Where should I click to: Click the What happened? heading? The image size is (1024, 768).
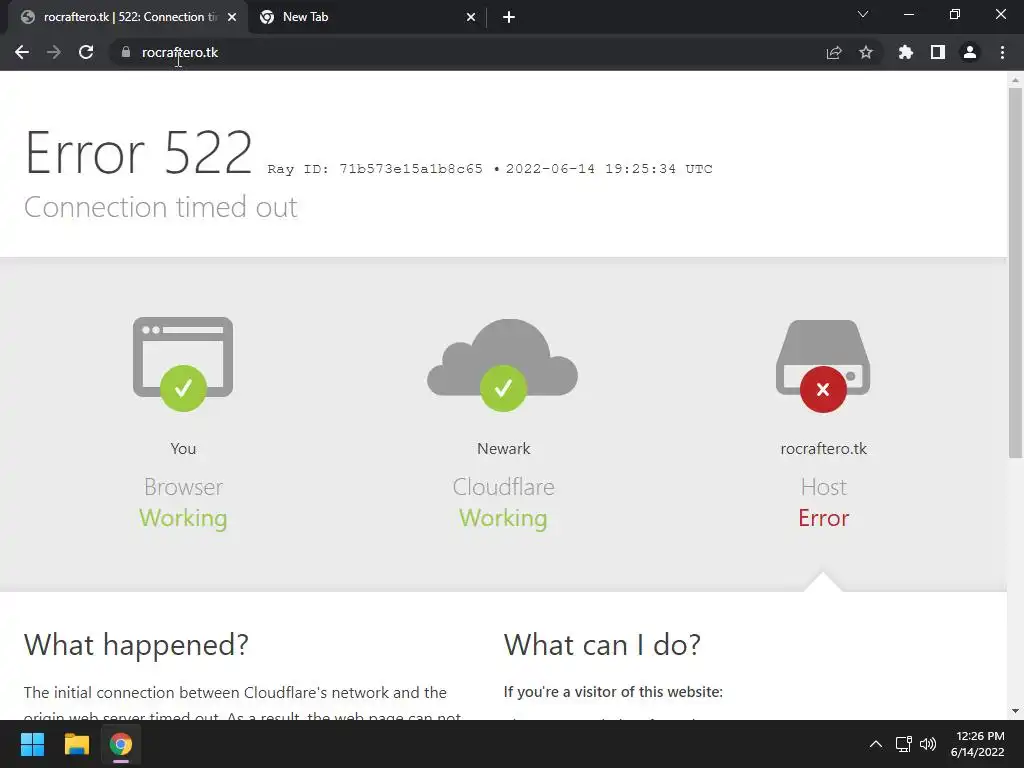tap(136, 645)
